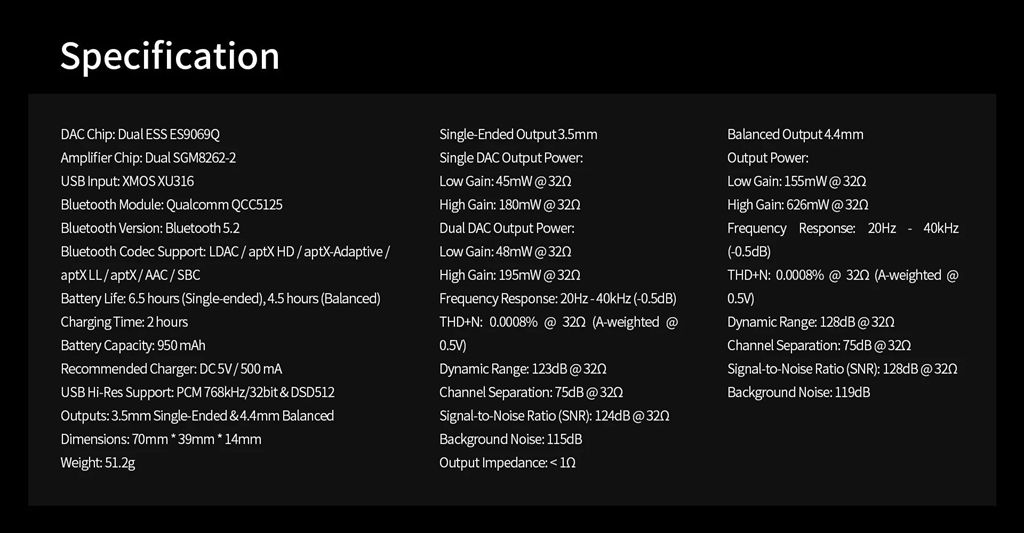1024x533 pixels.
Task: Click High Gain: 626mW @ 32Ω text
Action: [x=798, y=204]
